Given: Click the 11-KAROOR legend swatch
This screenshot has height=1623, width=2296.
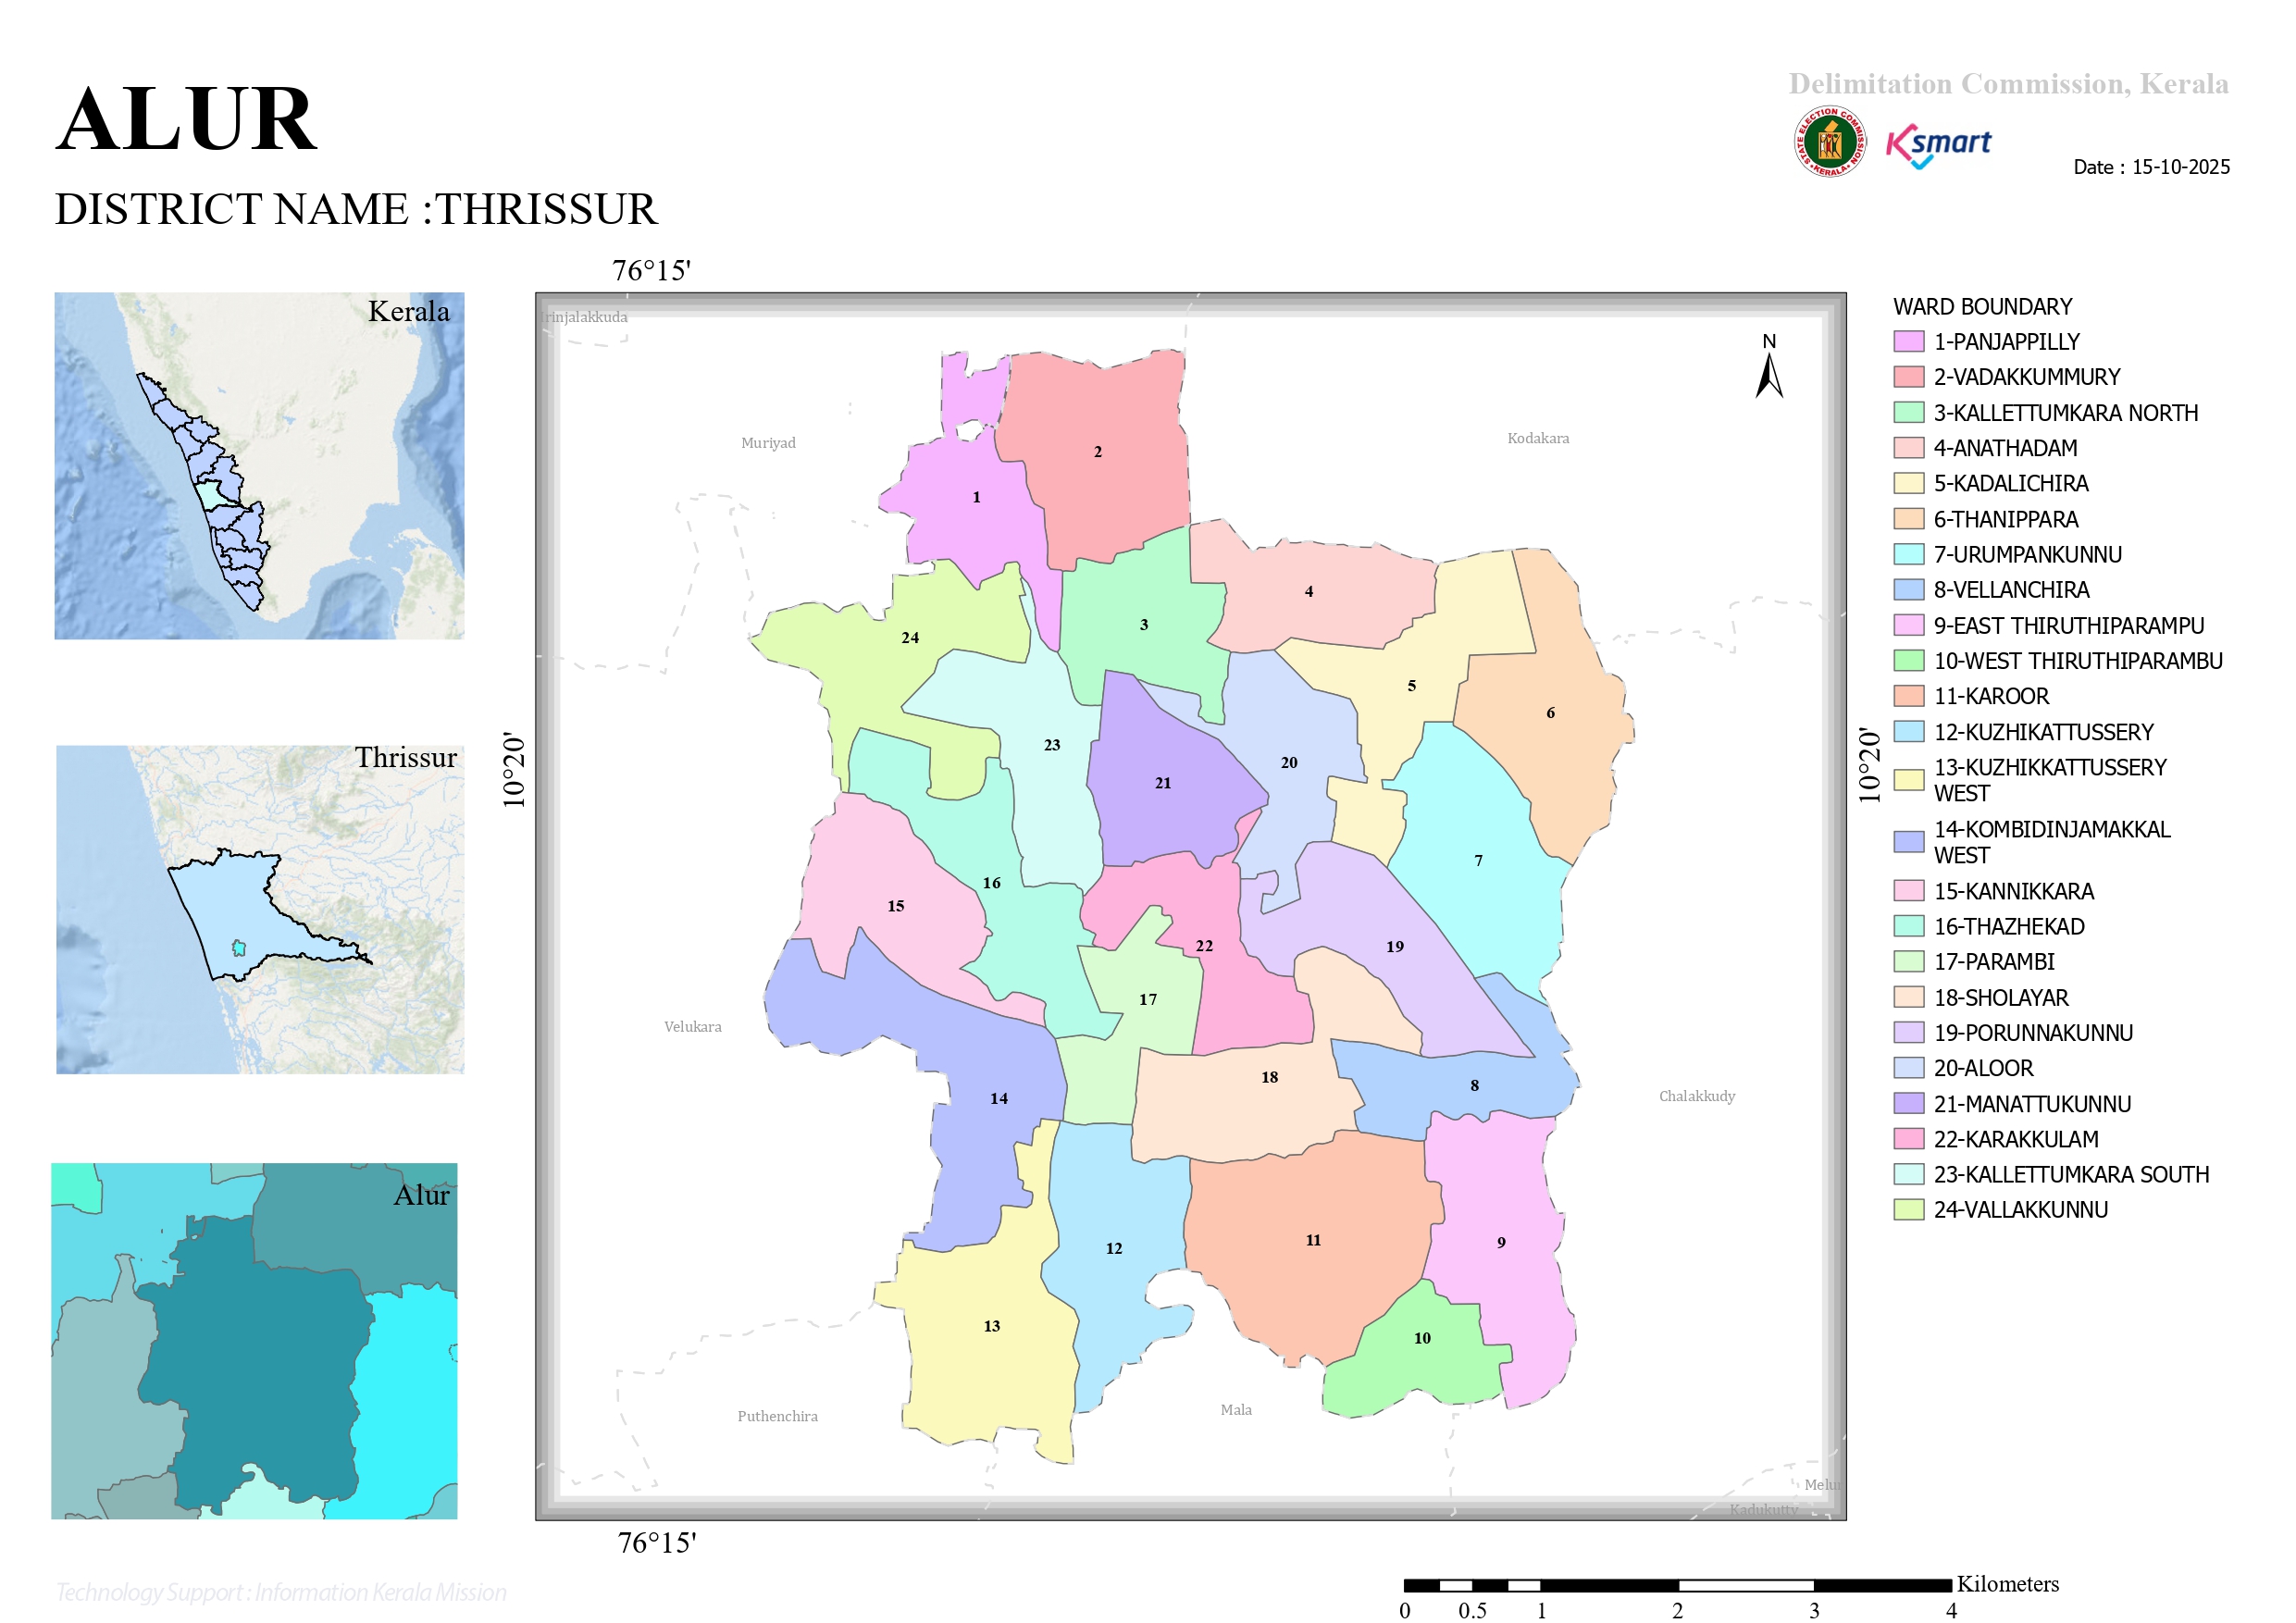Looking at the screenshot, I should [1908, 696].
